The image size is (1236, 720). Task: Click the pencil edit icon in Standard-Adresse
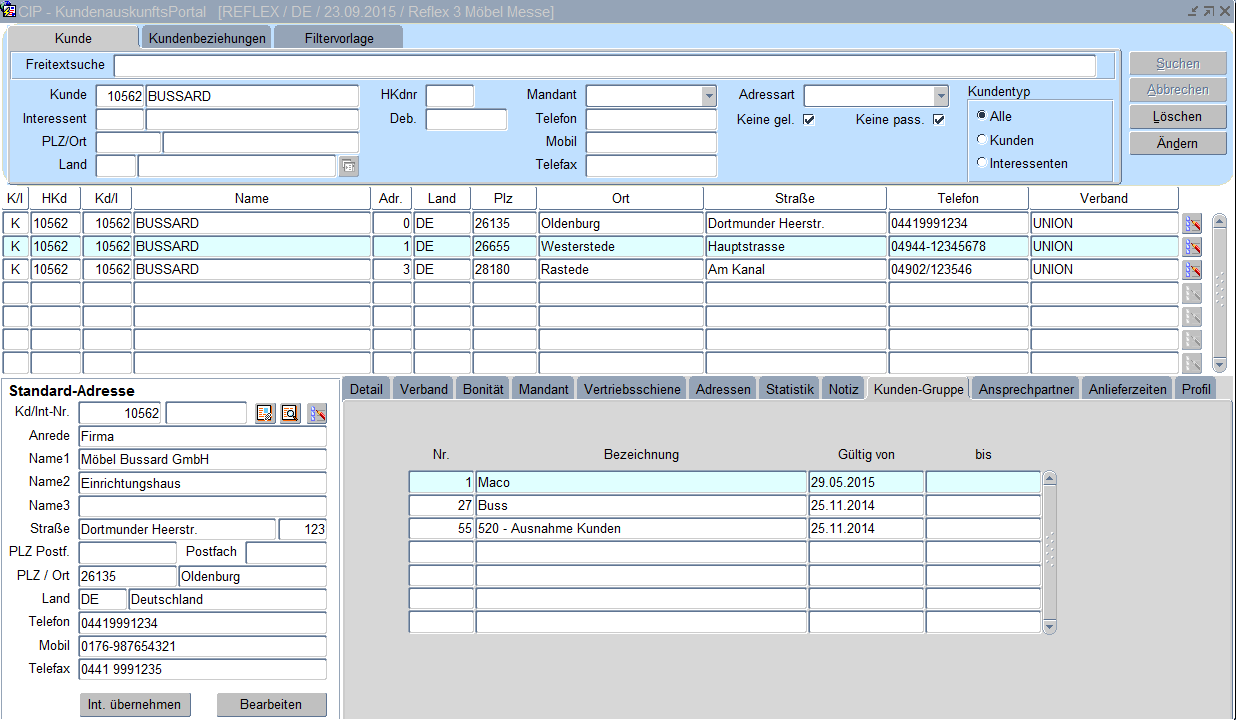click(317, 414)
